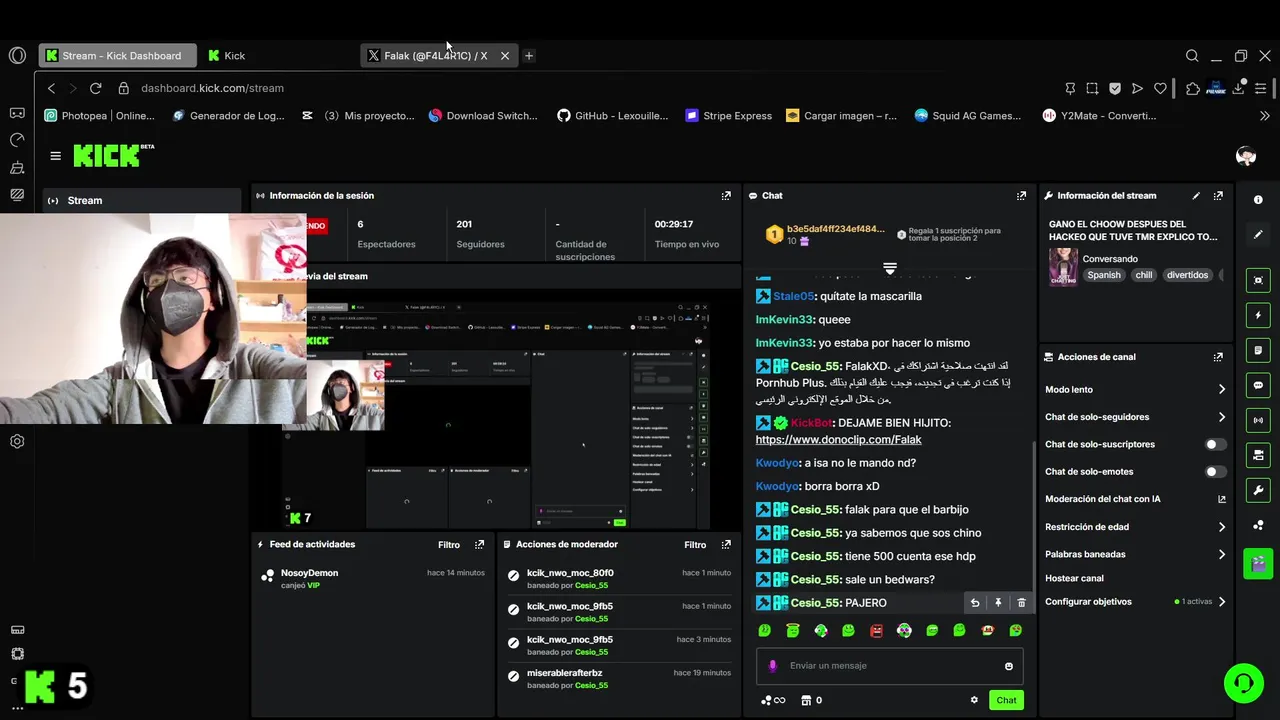The height and width of the screenshot is (720, 1280).
Task: Pop out the Información del stream panel
Action: click(x=1218, y=196)
